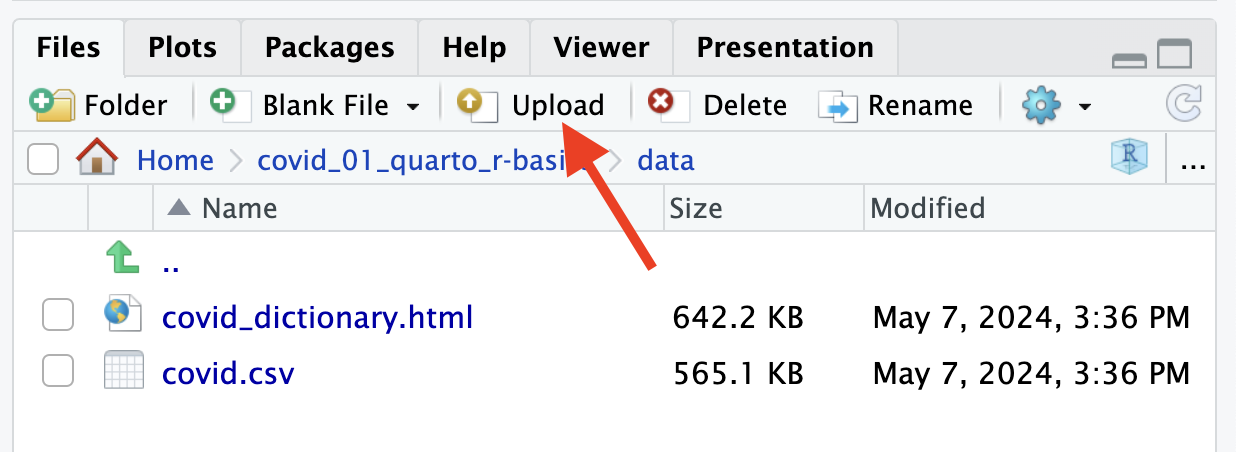Click the New Folder icon
This screenshot has height=452, width=1236.
(51, 105)
